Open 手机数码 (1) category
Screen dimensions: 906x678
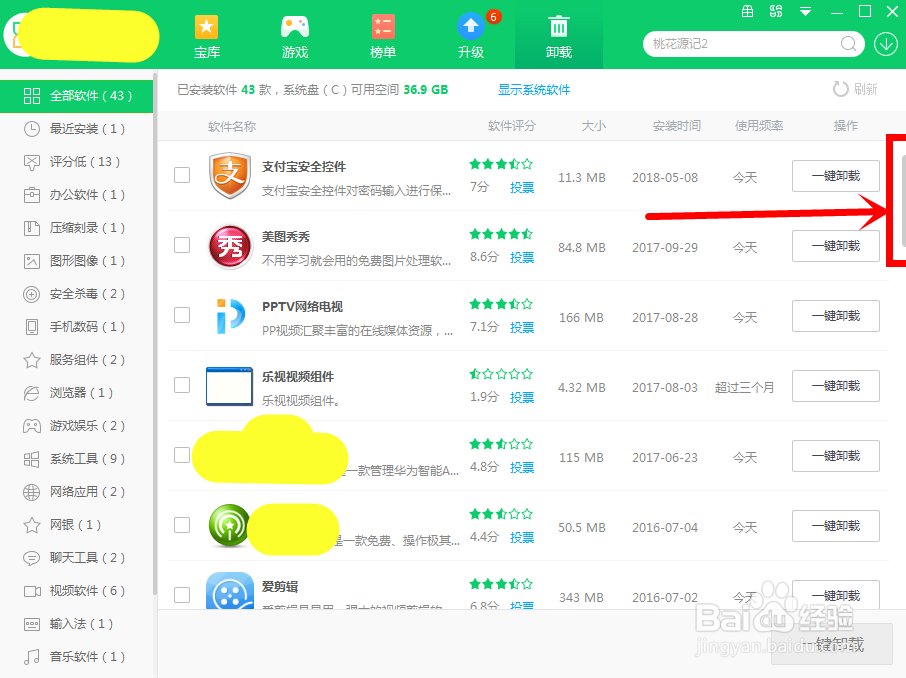(x=76, y=327)
